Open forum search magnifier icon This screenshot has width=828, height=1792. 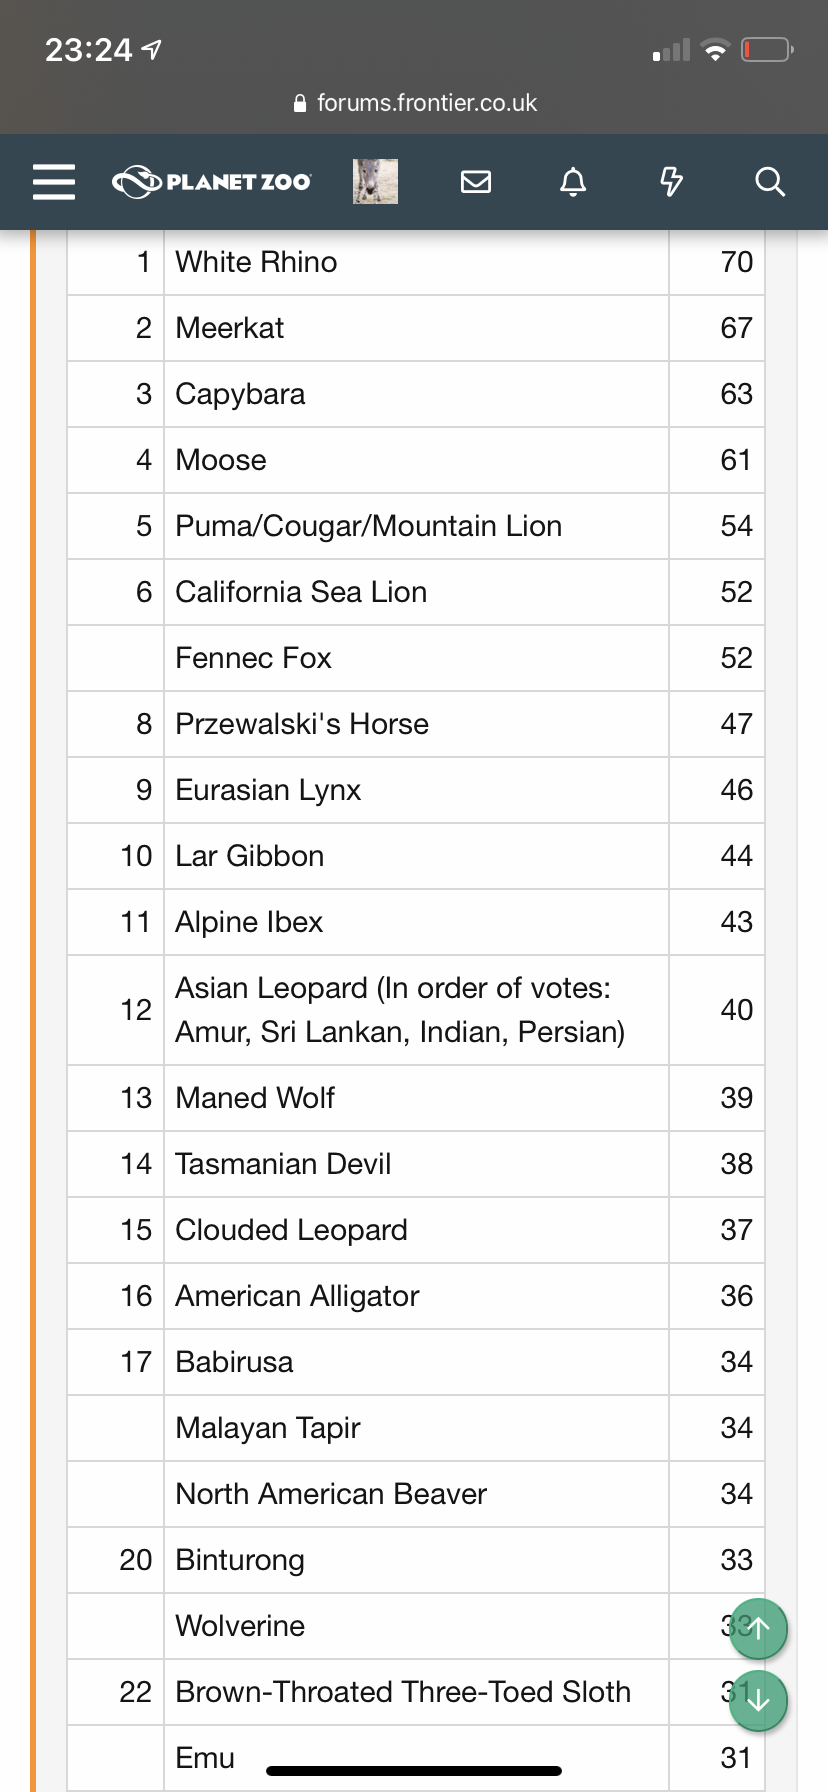point(769,182)
